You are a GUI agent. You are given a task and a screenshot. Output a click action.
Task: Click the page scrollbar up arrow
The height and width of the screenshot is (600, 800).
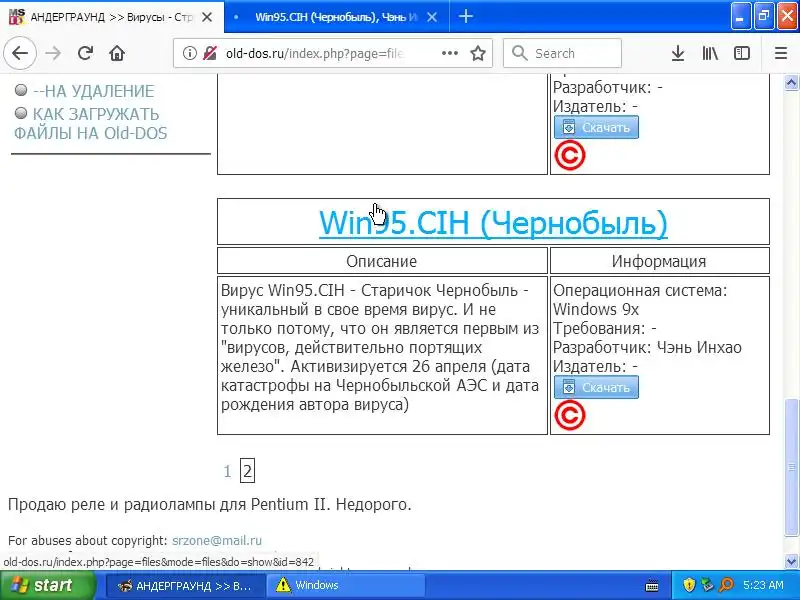[x=791, y=83]
